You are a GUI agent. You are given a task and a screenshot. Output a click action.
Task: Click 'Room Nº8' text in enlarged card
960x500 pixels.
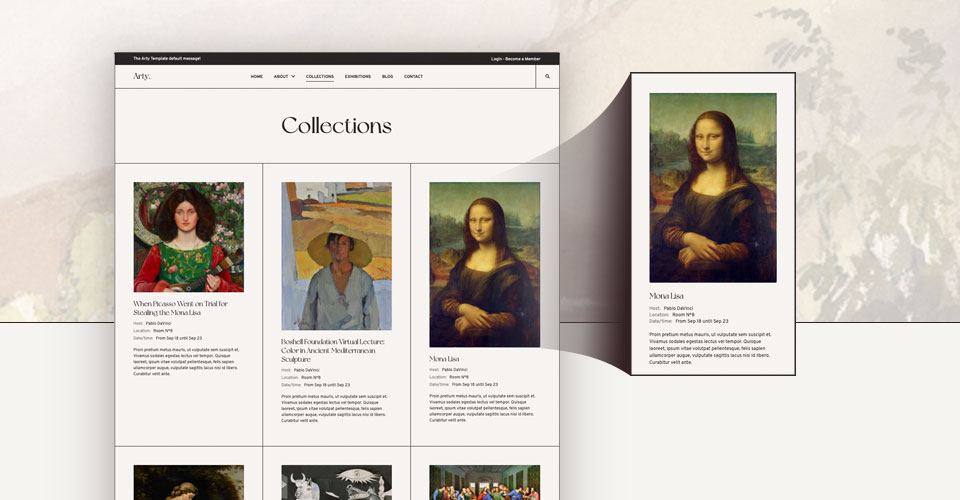(x=683, y=315)
